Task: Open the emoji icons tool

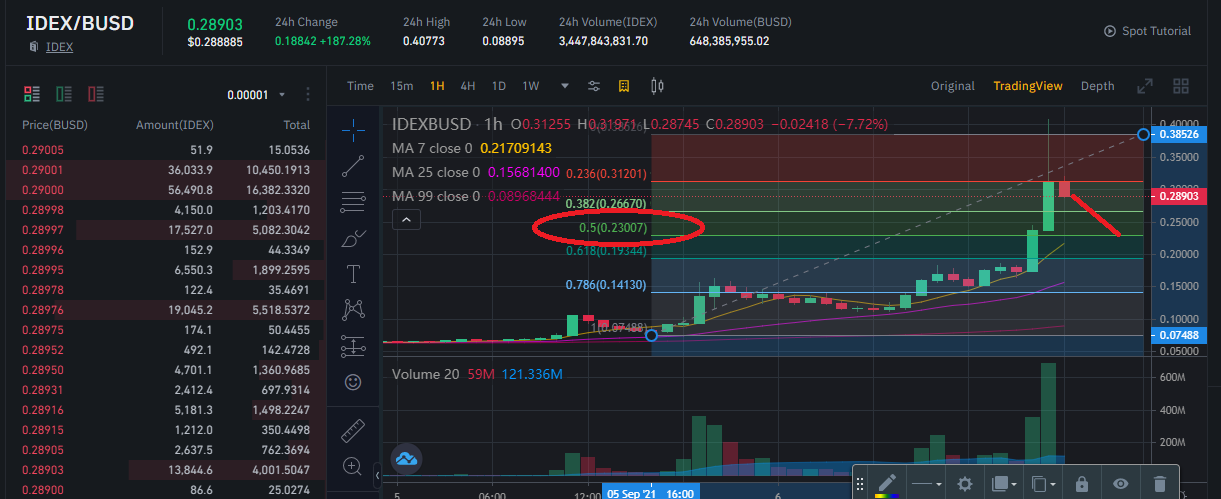Action: (353, 382)
